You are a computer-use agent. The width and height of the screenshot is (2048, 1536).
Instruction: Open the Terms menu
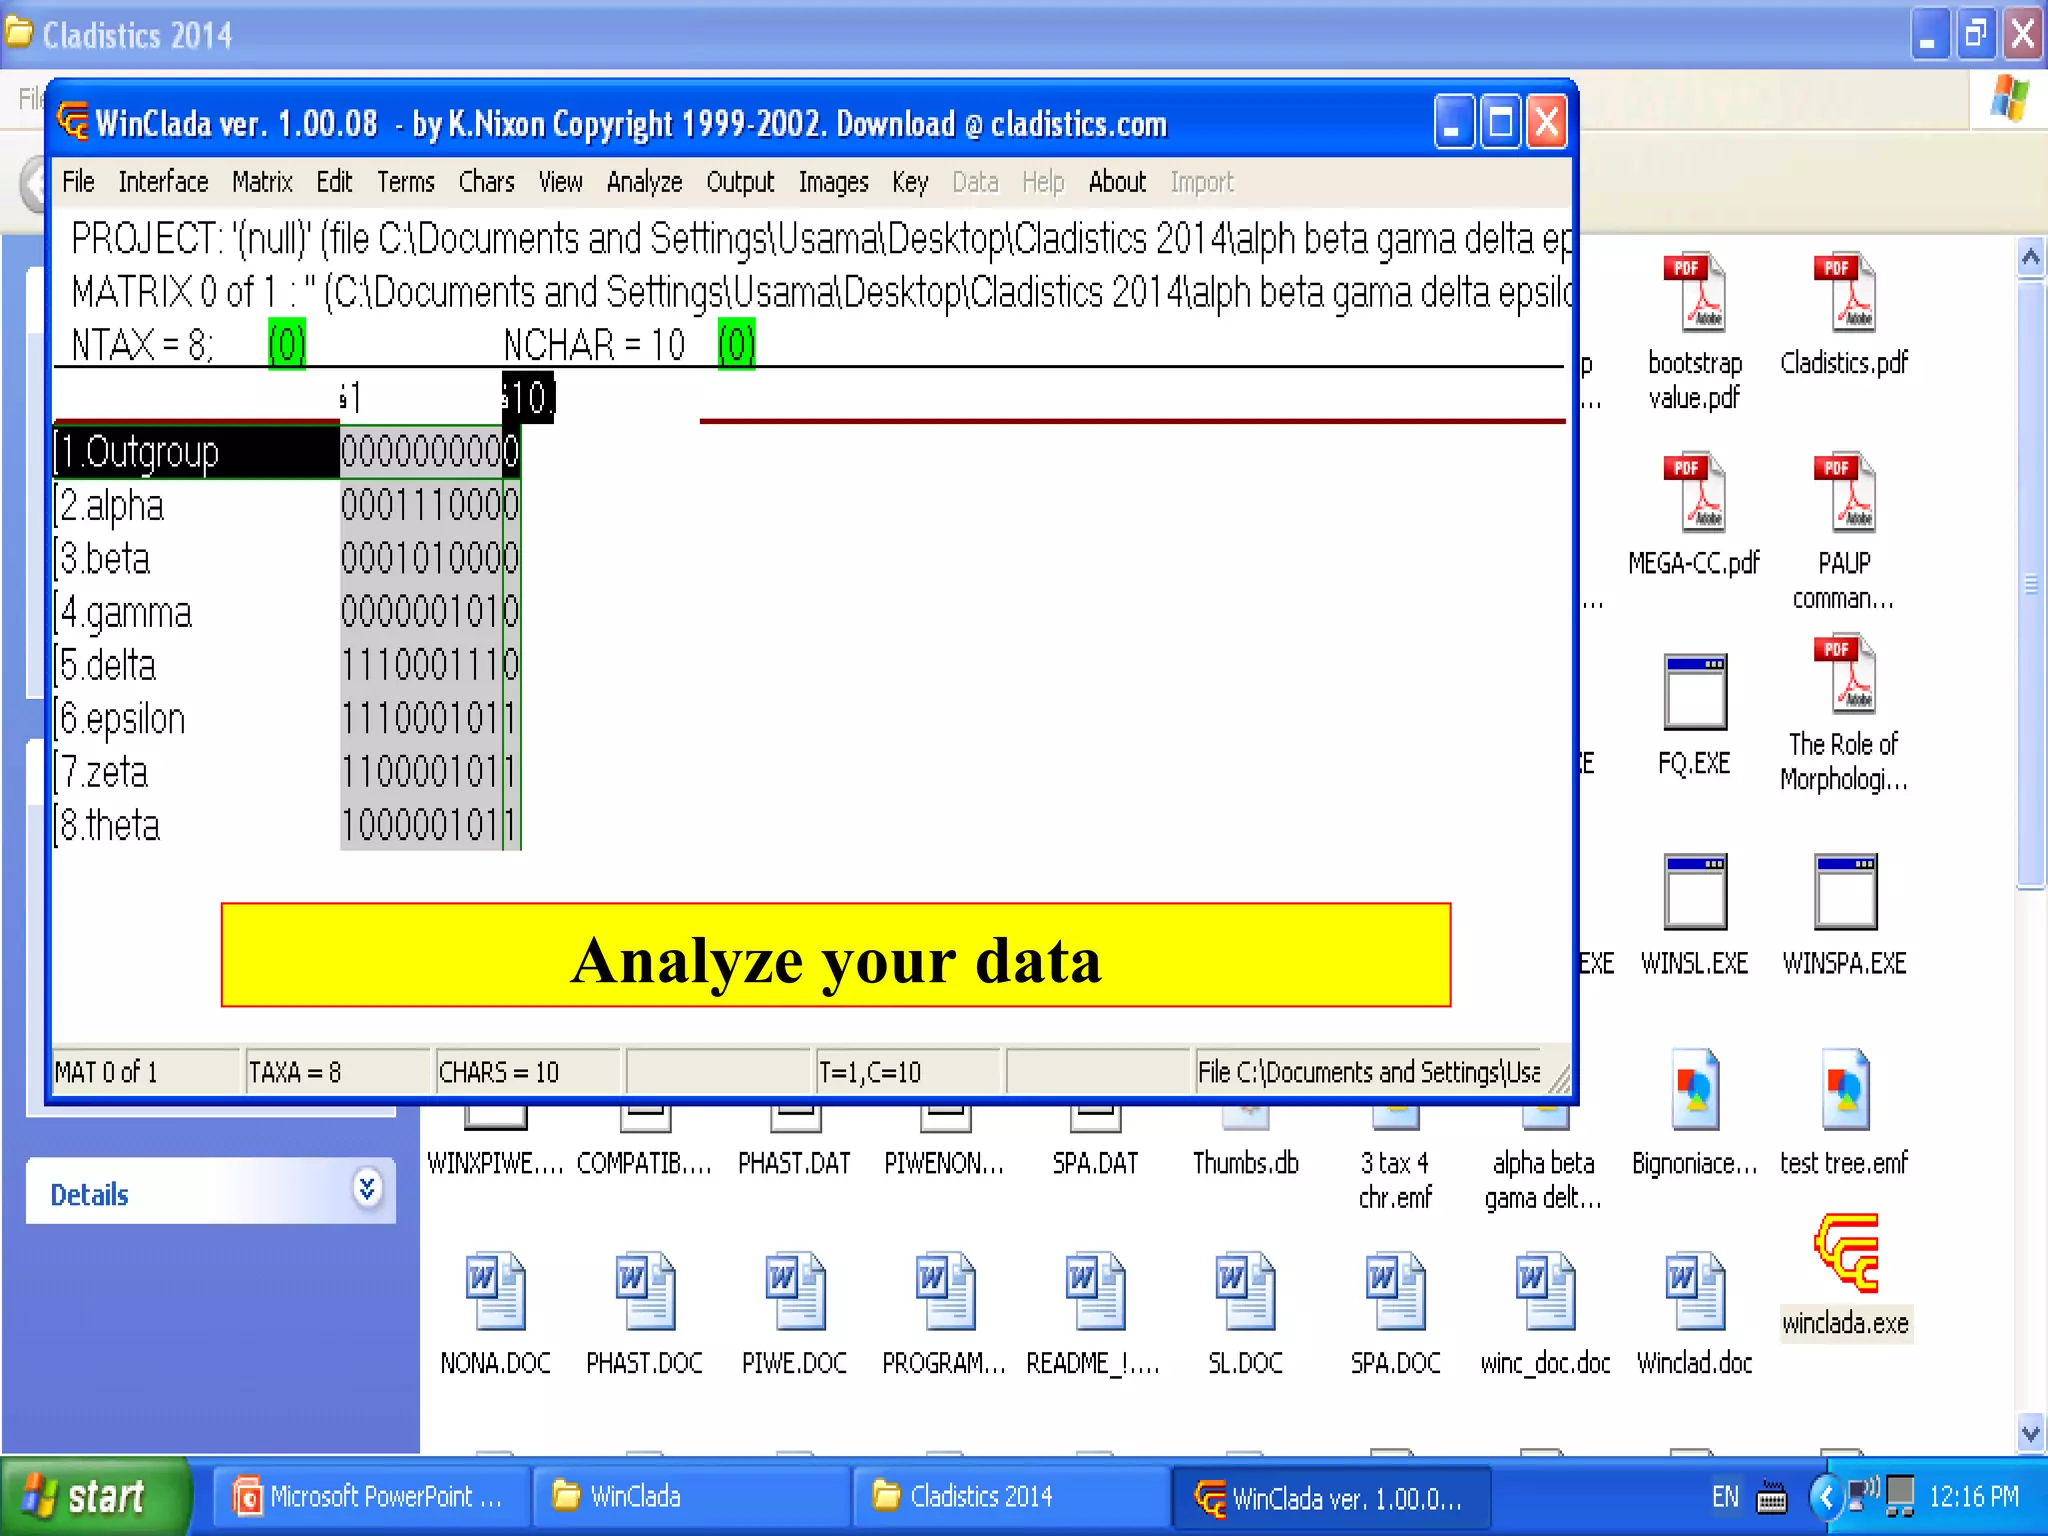pyautogui.click(x=405, y=182)
